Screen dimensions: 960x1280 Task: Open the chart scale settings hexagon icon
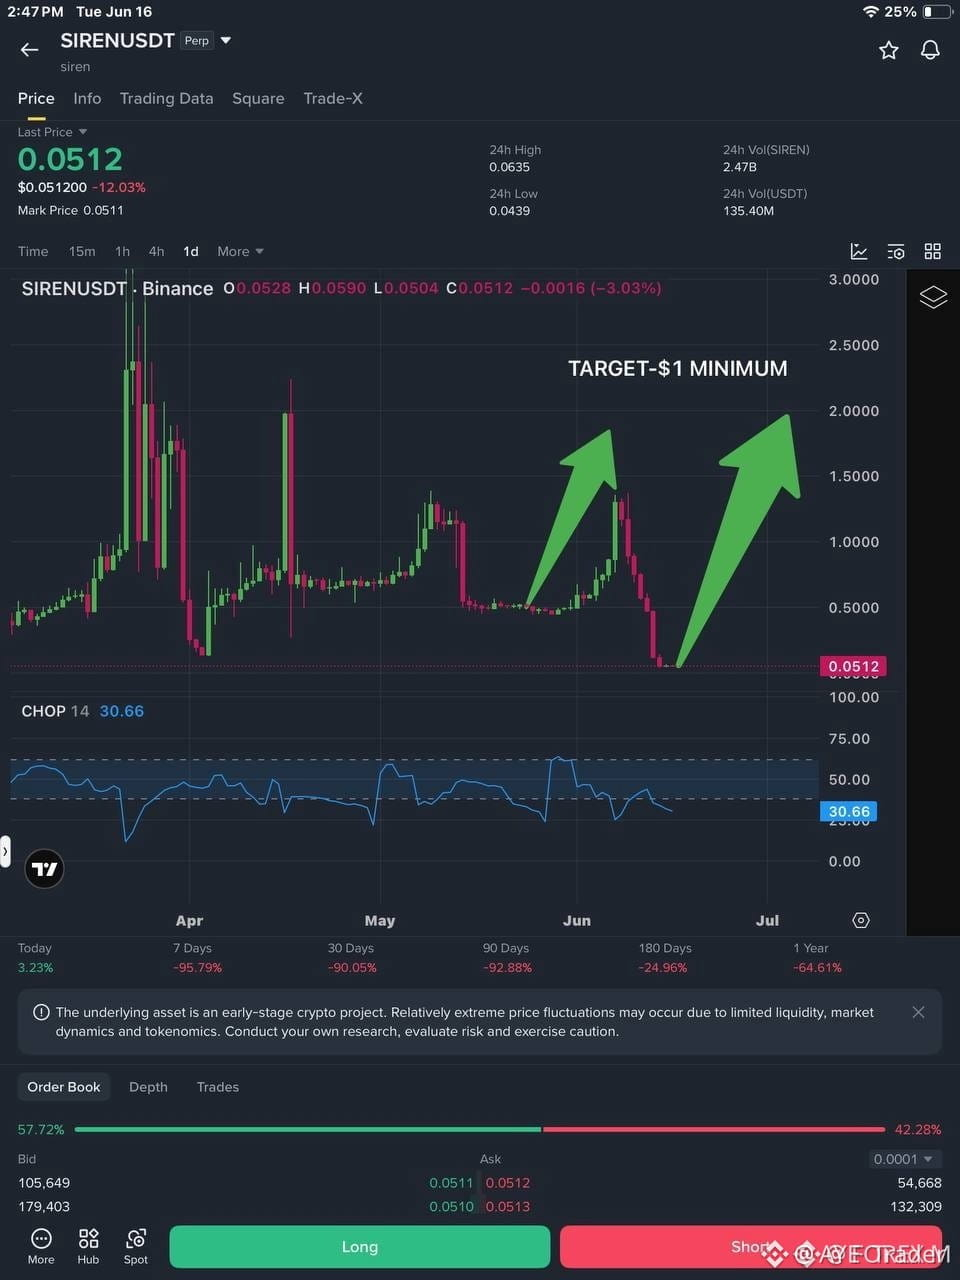[x=861, y=920]
